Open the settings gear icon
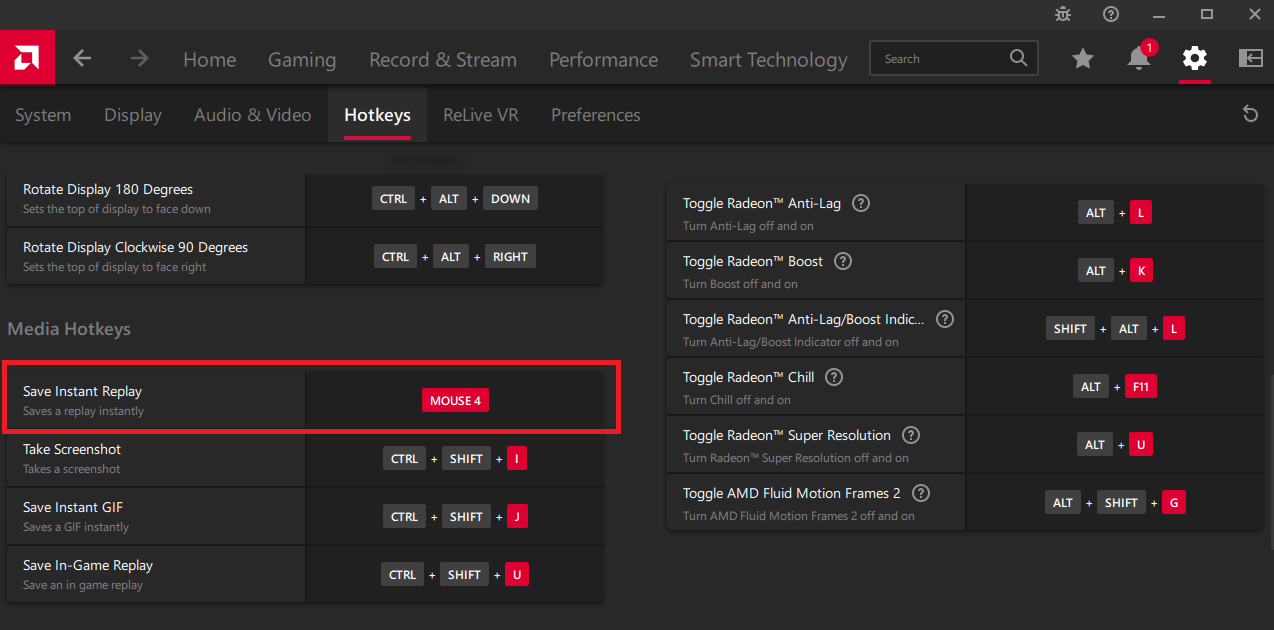 coord(1194,59)
